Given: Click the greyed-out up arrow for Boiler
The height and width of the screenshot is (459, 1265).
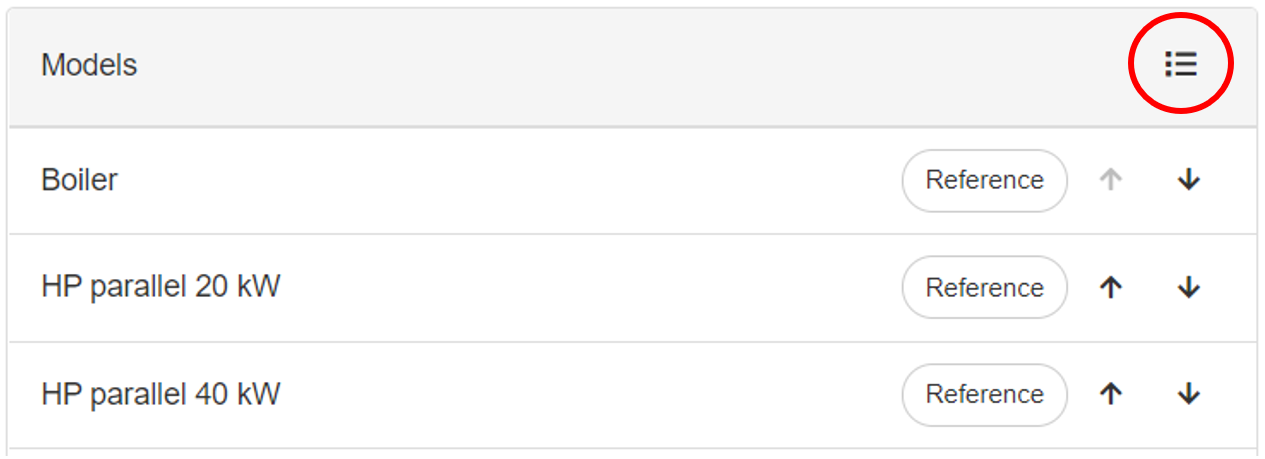Looking at the screenshot, I should coord(1111,180).
